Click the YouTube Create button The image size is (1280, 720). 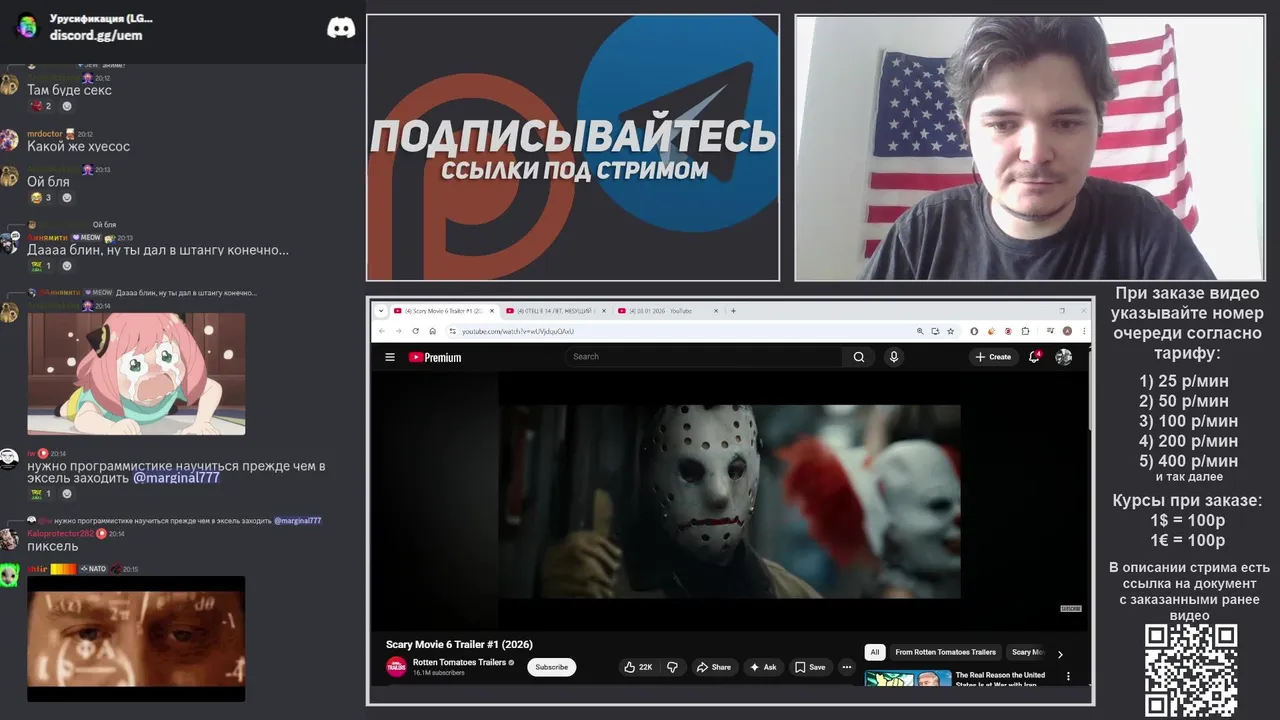pos(993,357)
